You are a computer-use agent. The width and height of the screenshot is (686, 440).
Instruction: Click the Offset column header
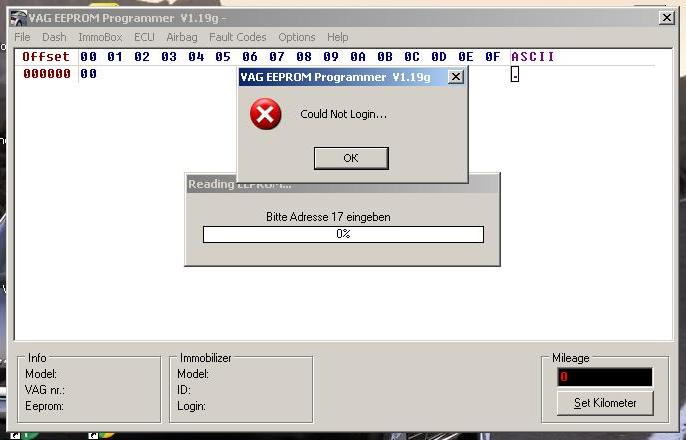[46, 57]
